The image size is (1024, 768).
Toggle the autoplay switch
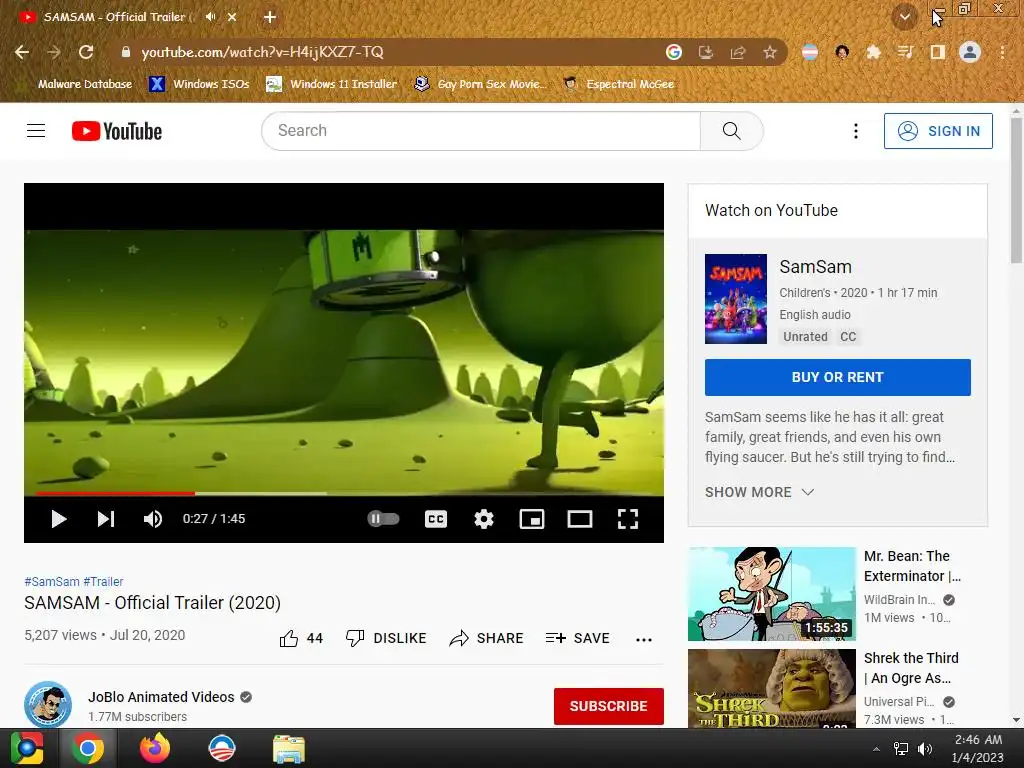tap(383, 519)
